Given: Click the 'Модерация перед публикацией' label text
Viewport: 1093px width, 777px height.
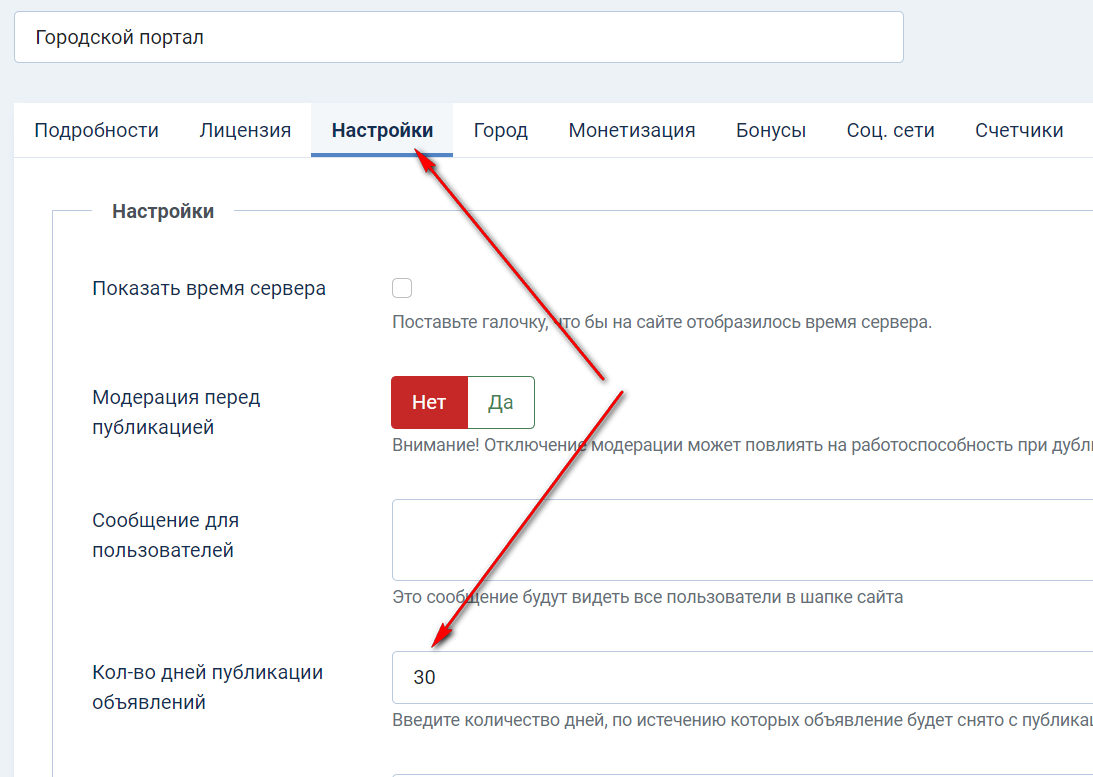Looking at the screenshot, I should click(176, 412).
